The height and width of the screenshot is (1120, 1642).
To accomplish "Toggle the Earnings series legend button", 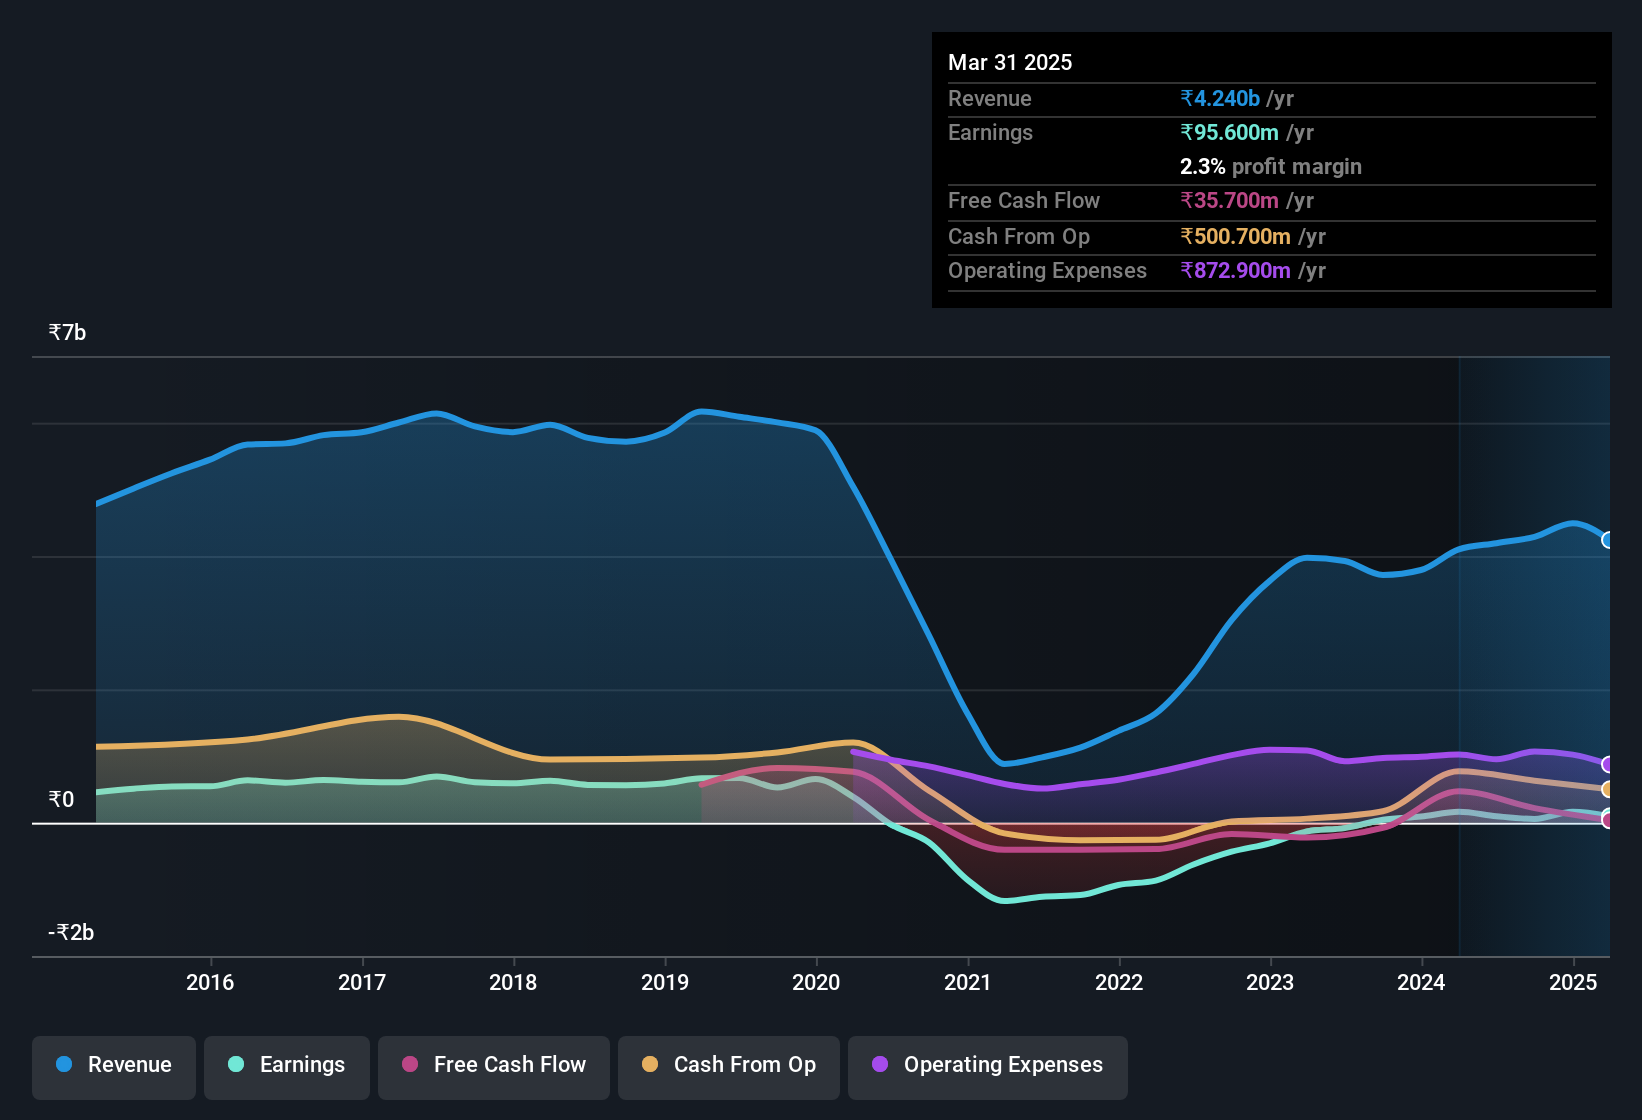I will (x=287, y=1065).
